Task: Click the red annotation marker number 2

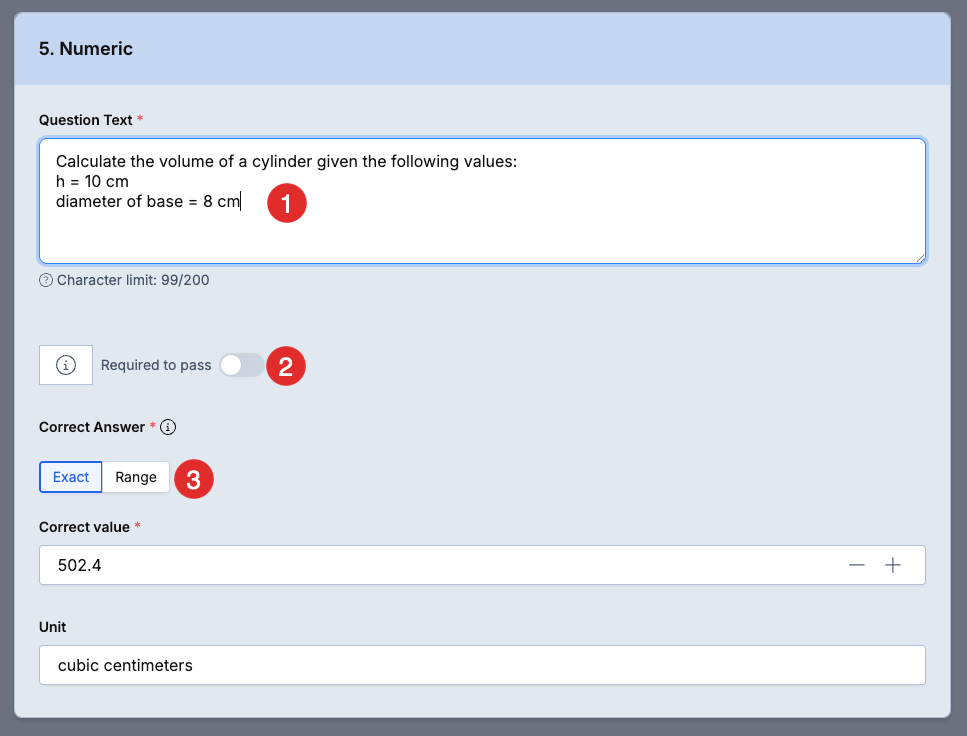Action: [286, 366]
